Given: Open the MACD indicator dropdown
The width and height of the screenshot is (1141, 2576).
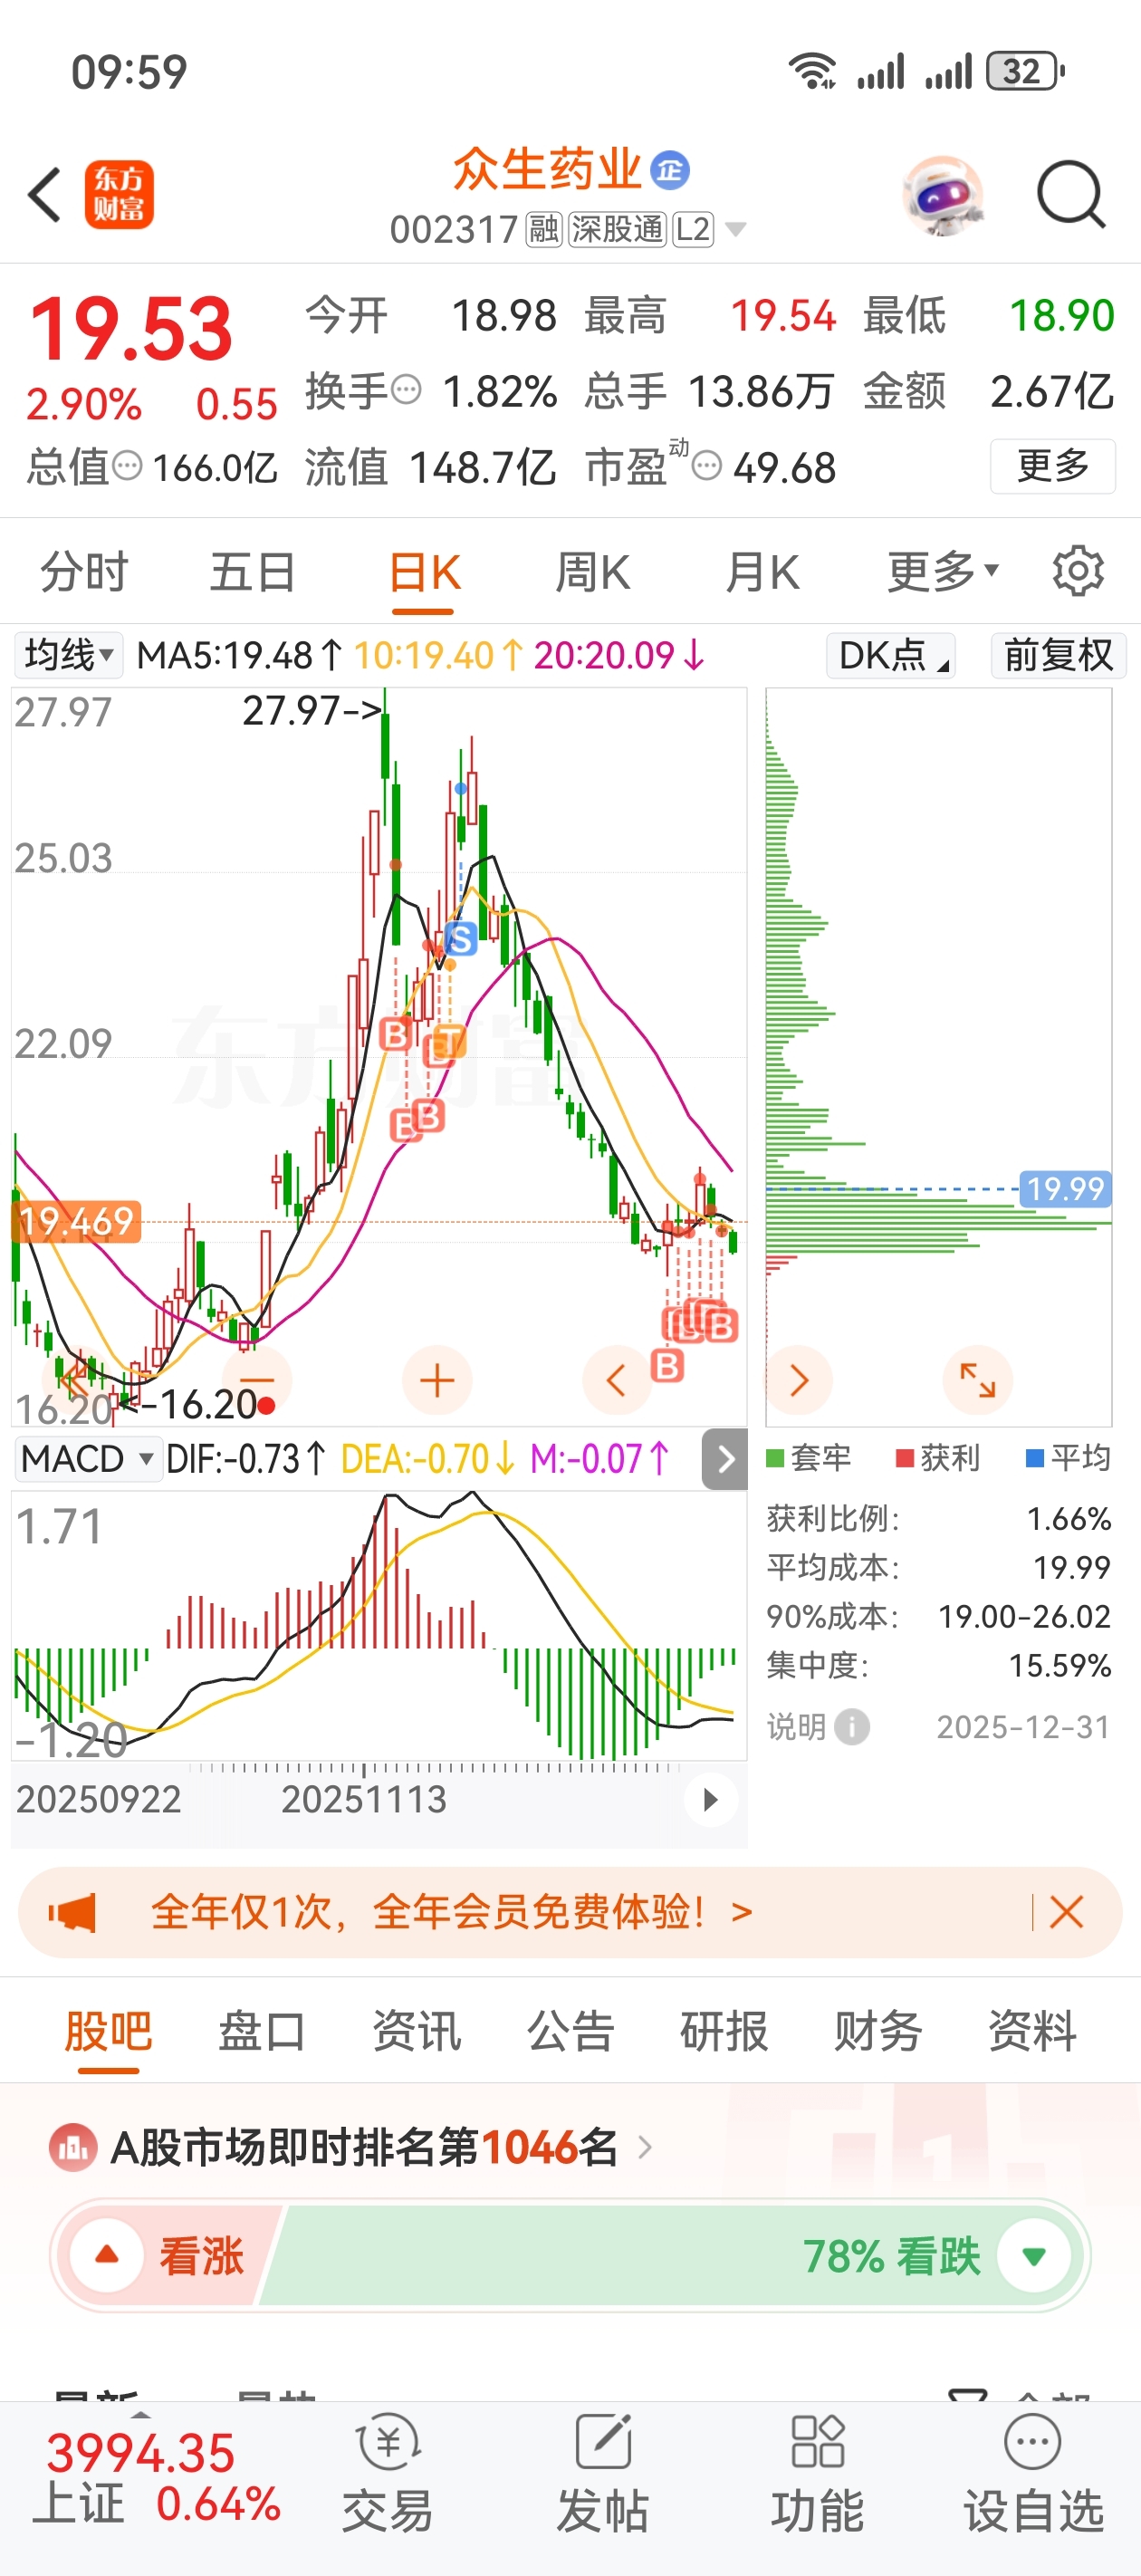Looking at the screenshot, I should (89, 1458).
